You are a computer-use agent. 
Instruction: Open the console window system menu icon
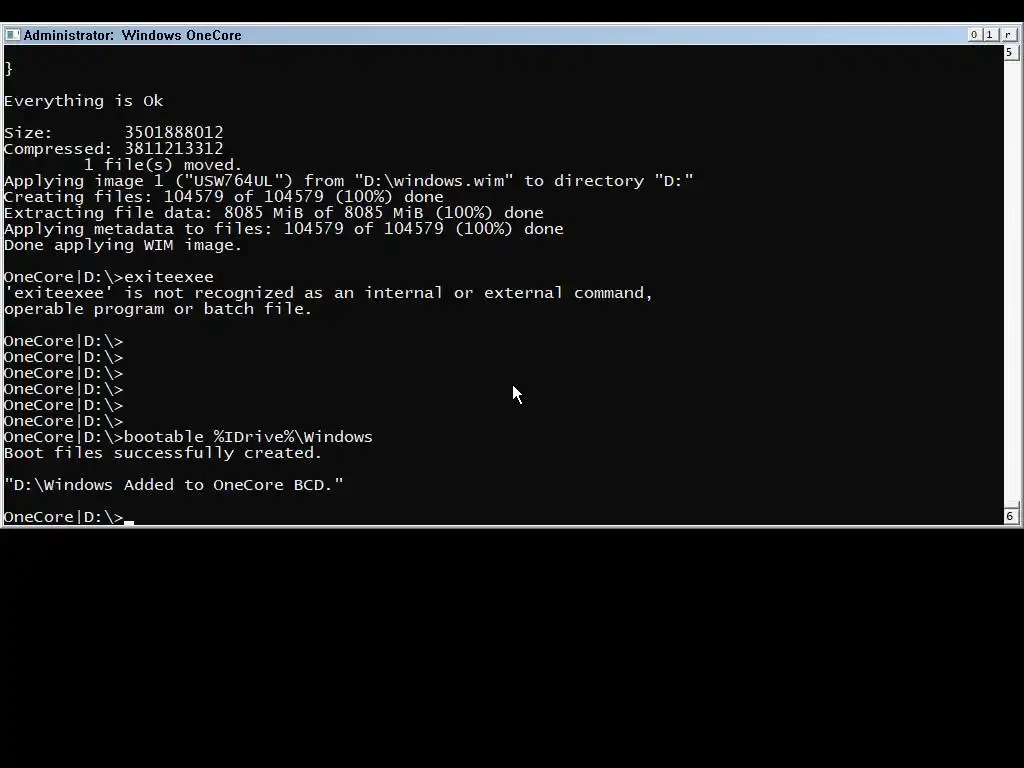[x=12, y=35]
